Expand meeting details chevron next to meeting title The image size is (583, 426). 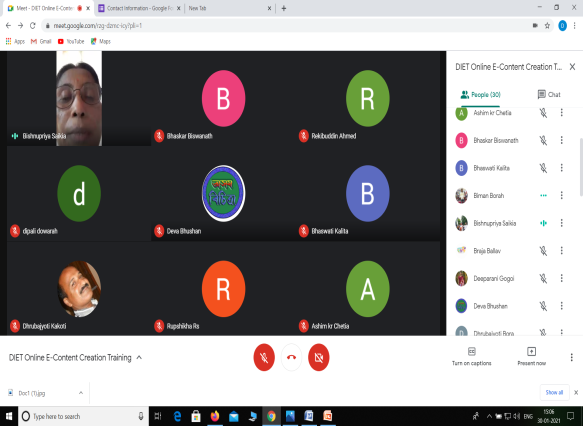point(139,358)
